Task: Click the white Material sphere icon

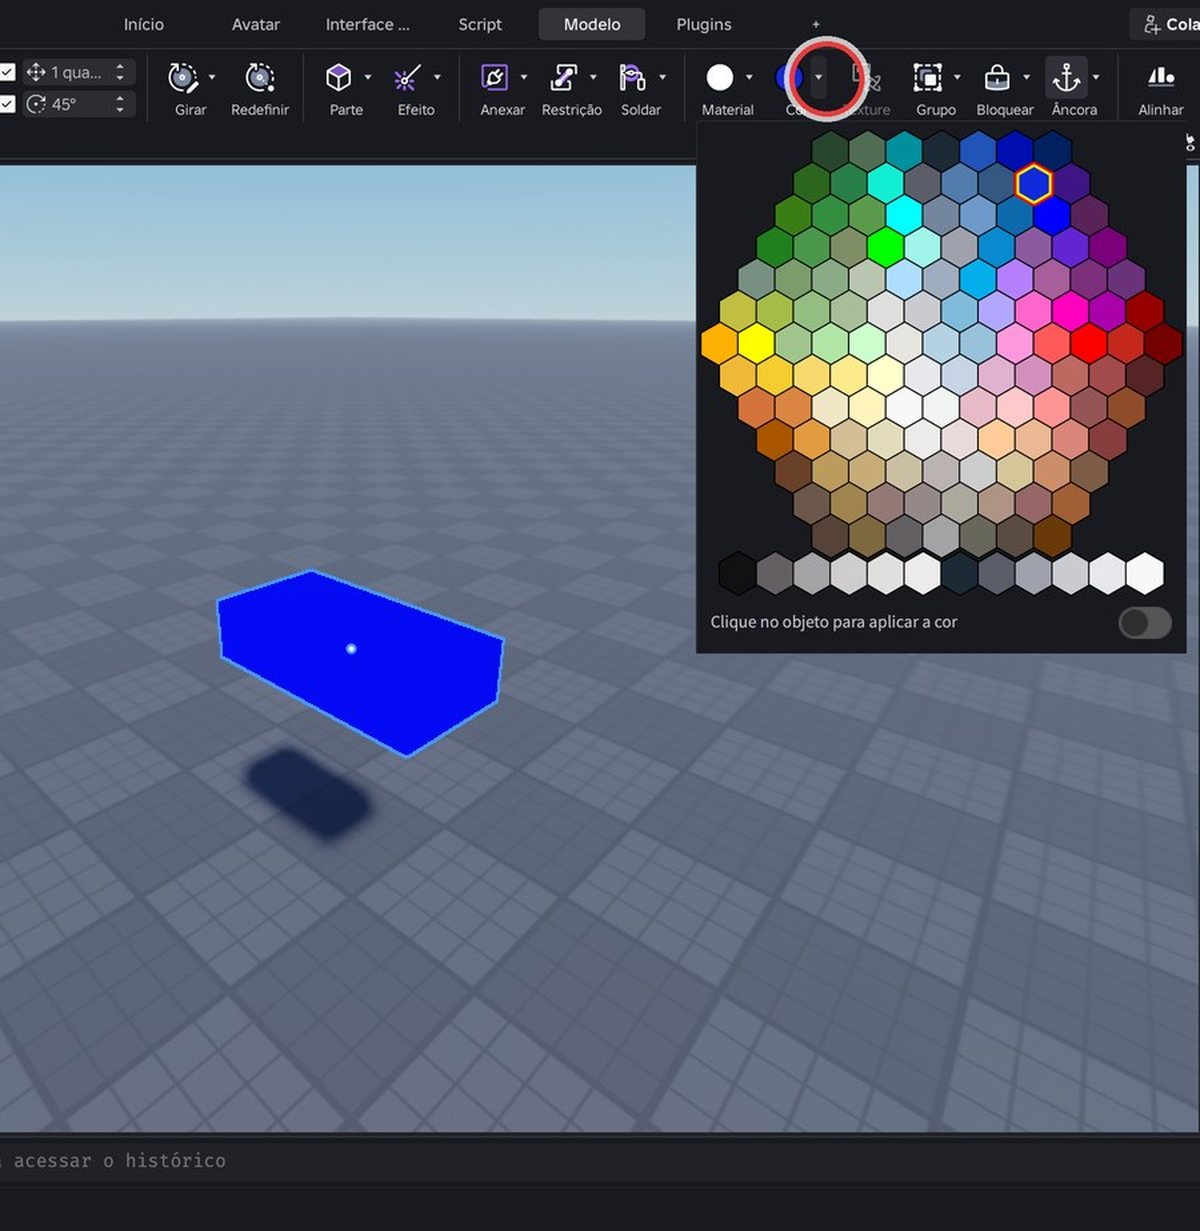Action: tap(720, 77)
